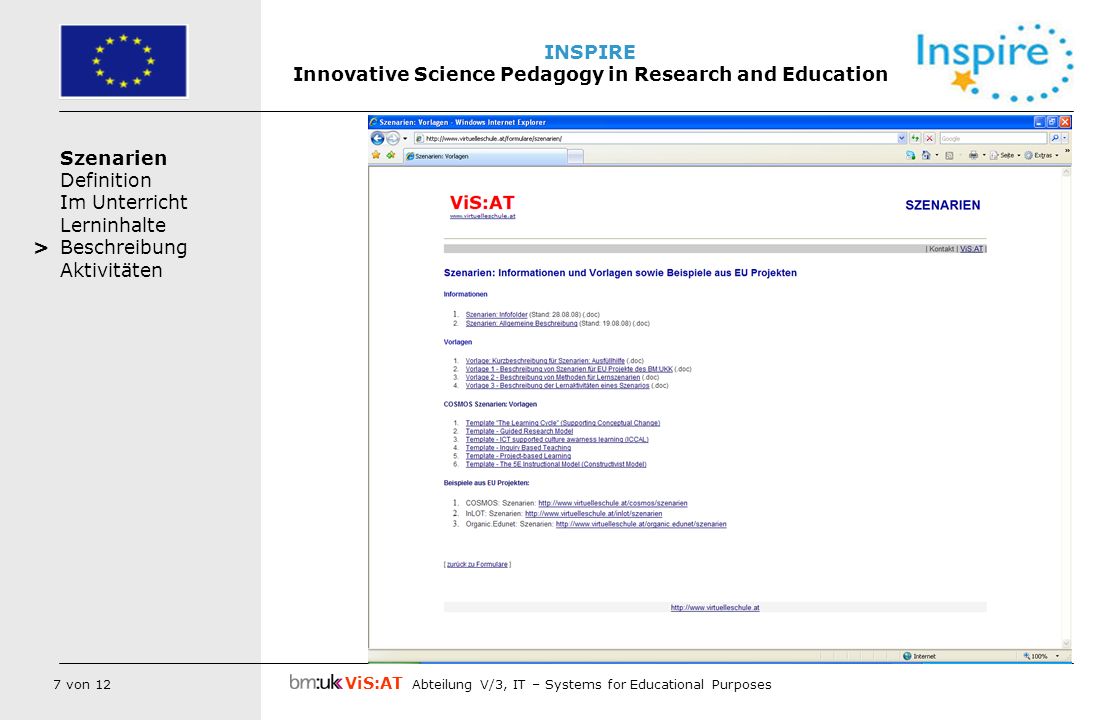Click the www.virtuelleschule.at link under the logo
Viewport: 1120px width, 720px height.
point(482,216)
